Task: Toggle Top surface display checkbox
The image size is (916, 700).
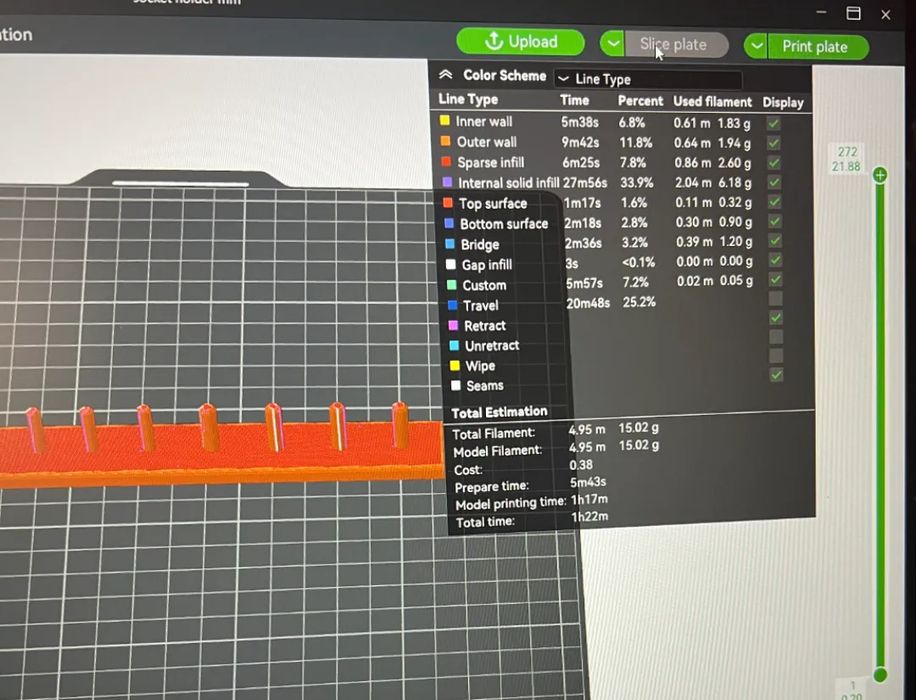Action: click(775, 202)
